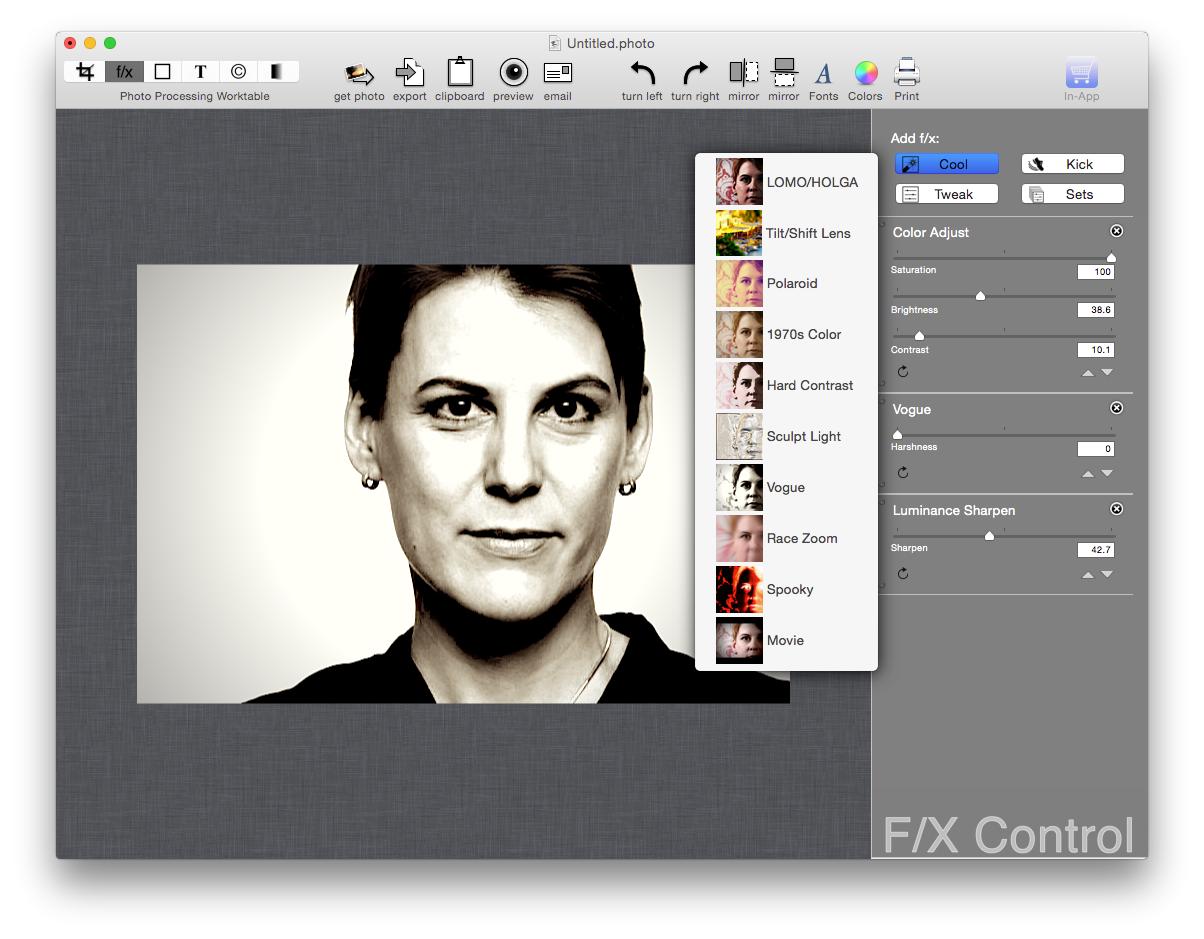
Task: Open the Kick effects menu
Action: (x=1073, y=164)
